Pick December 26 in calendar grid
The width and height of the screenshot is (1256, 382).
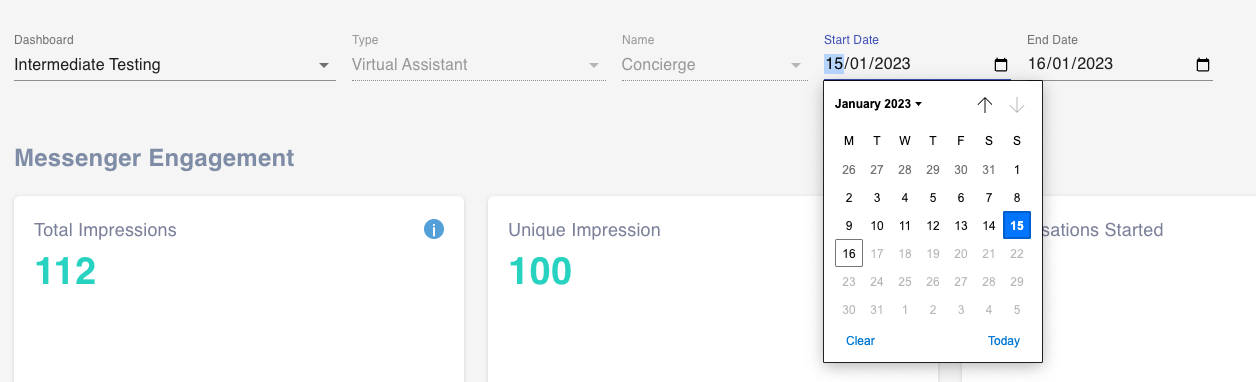tap(849, 170)
